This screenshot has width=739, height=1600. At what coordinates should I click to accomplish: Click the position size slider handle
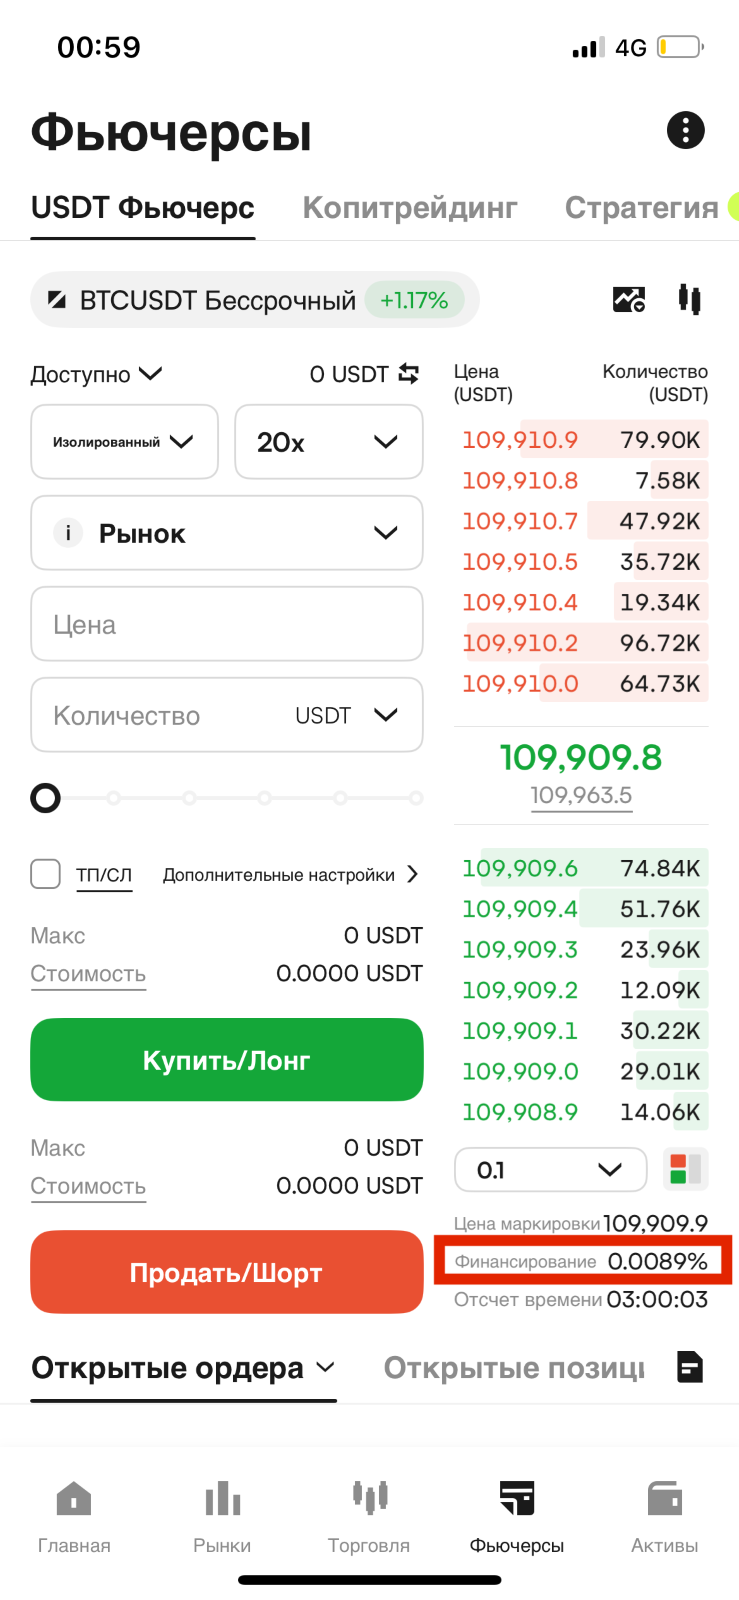46,798
